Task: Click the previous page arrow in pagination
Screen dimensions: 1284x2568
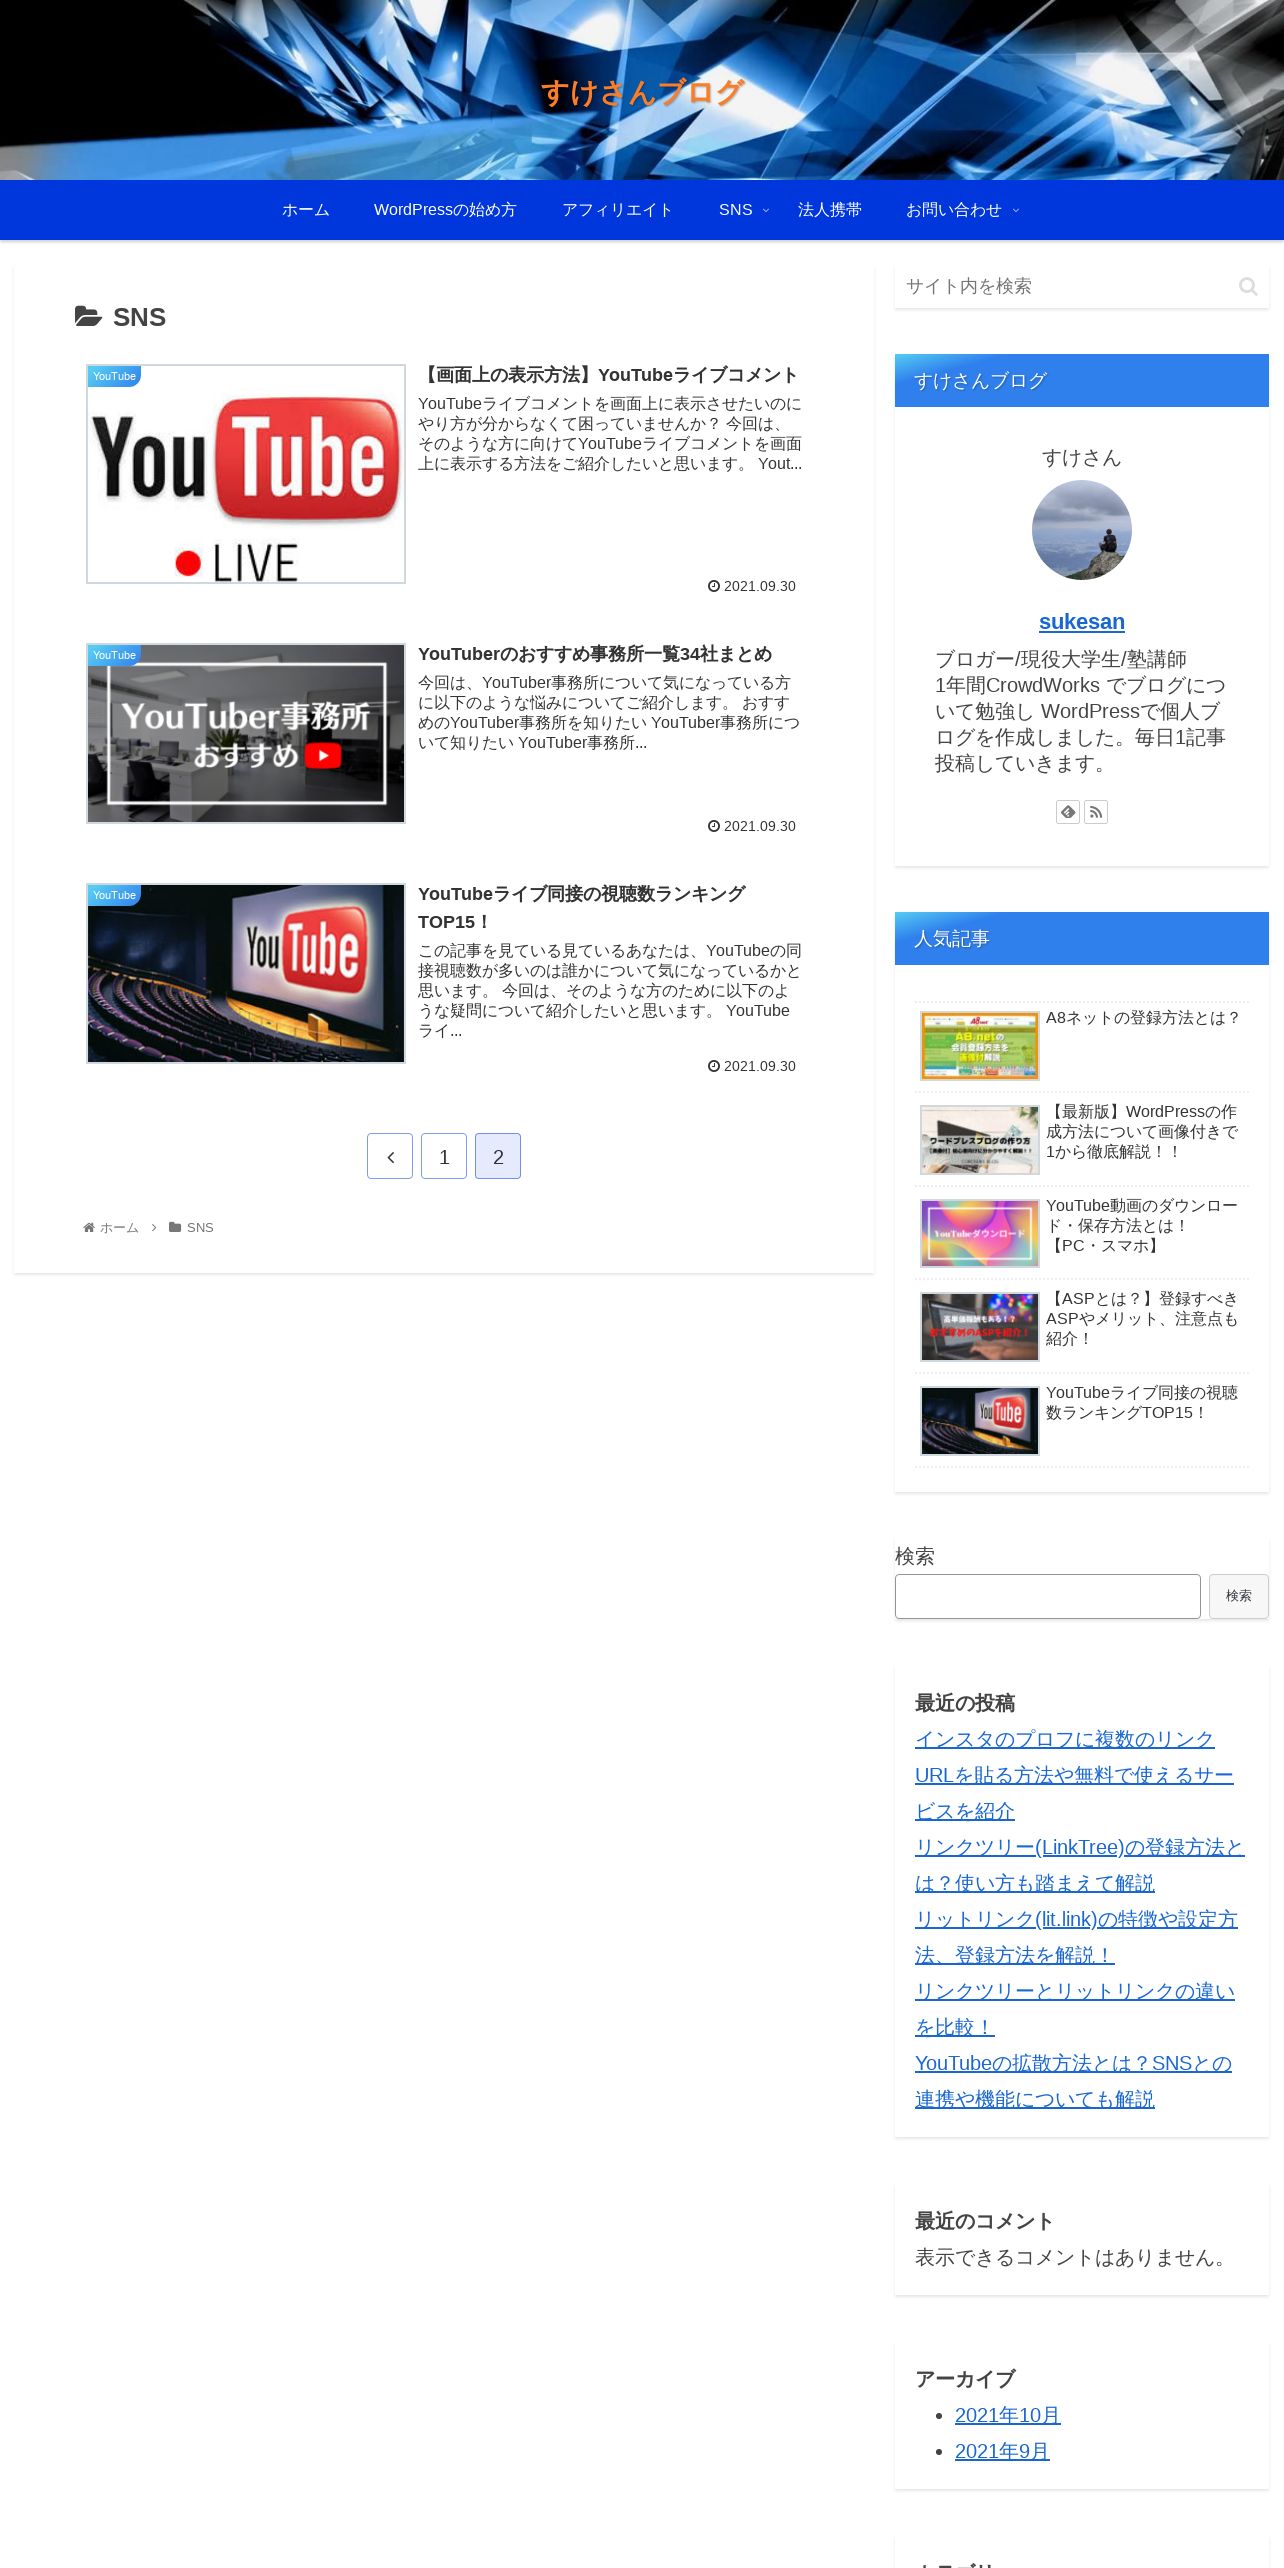Action: (x=390, y=1156)
